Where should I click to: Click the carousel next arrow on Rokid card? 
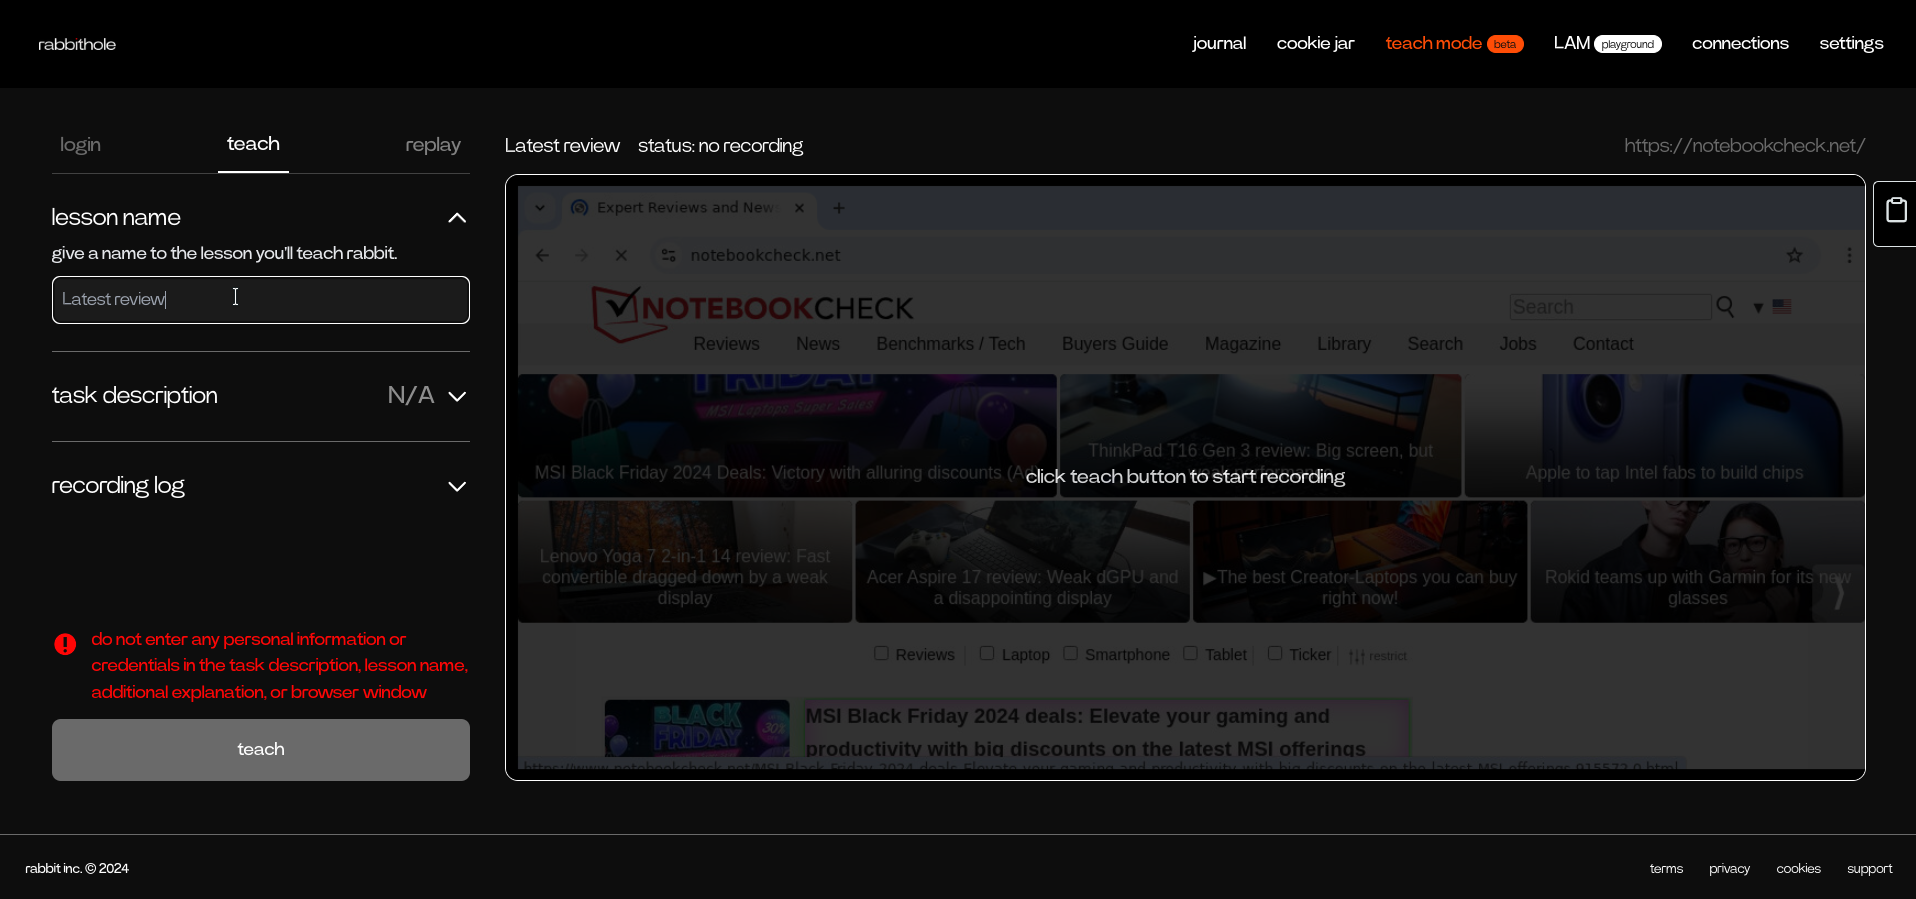coord(1838,594)
